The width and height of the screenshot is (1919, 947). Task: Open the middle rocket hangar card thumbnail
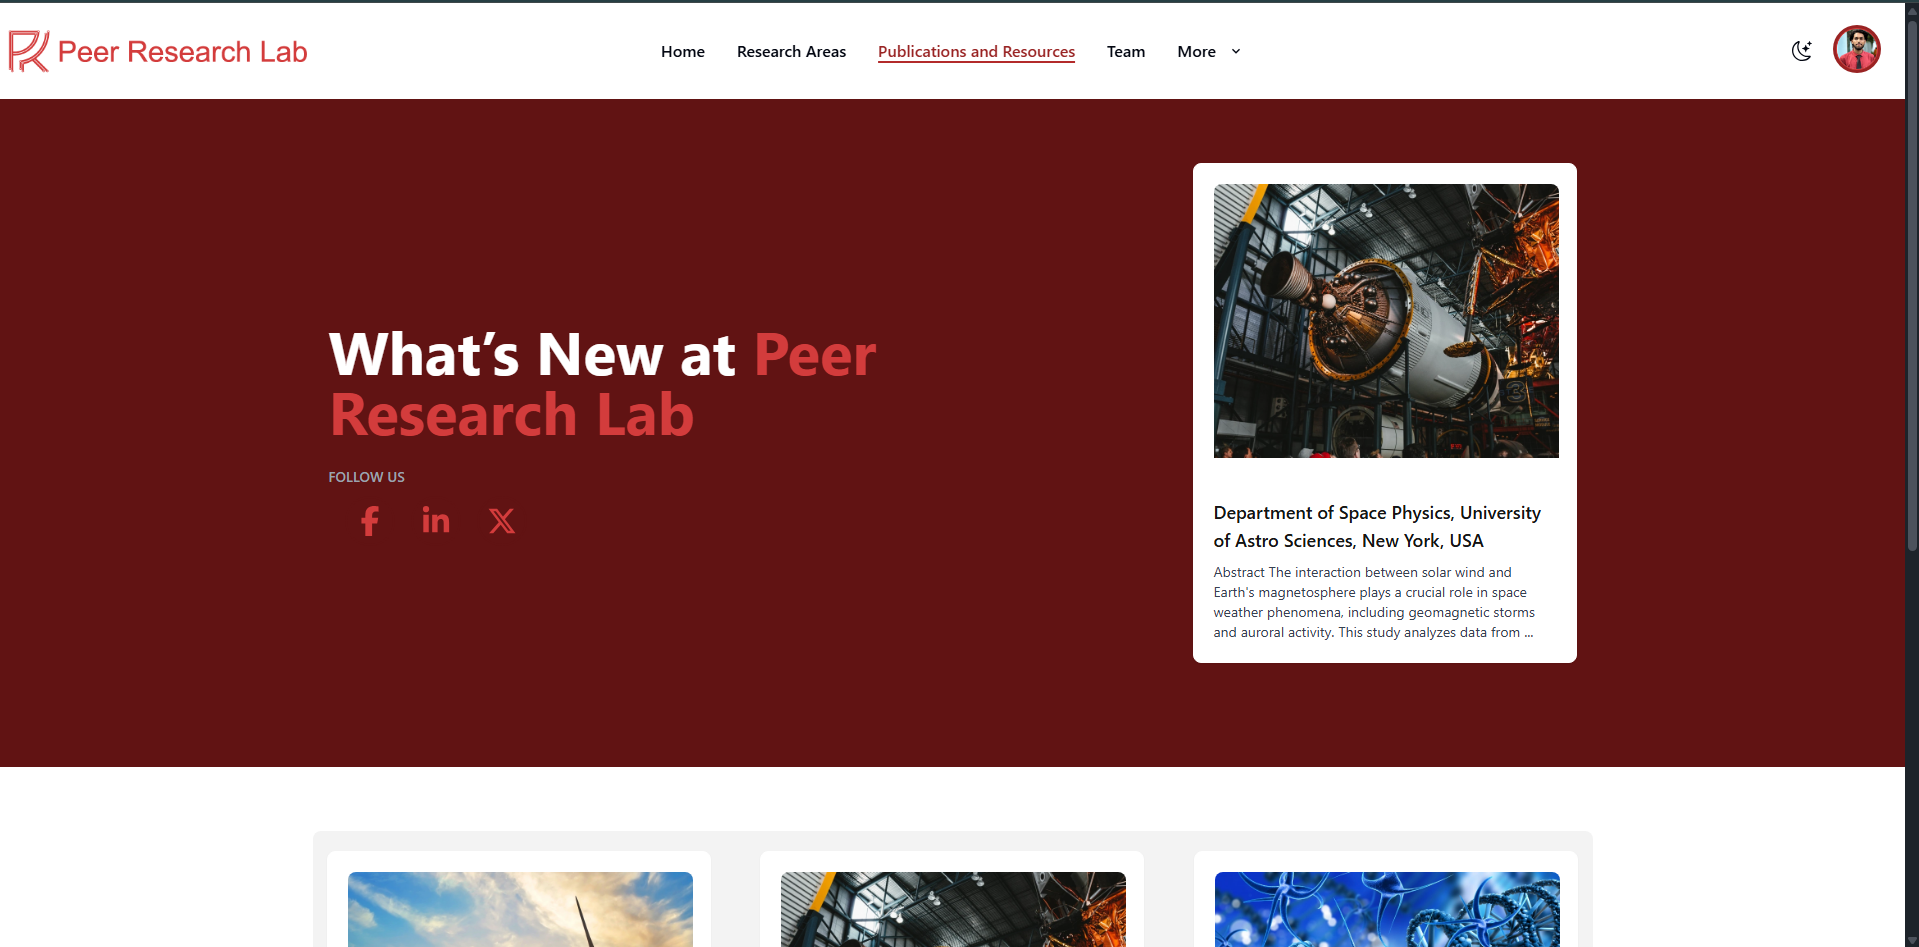pos(953,909)
